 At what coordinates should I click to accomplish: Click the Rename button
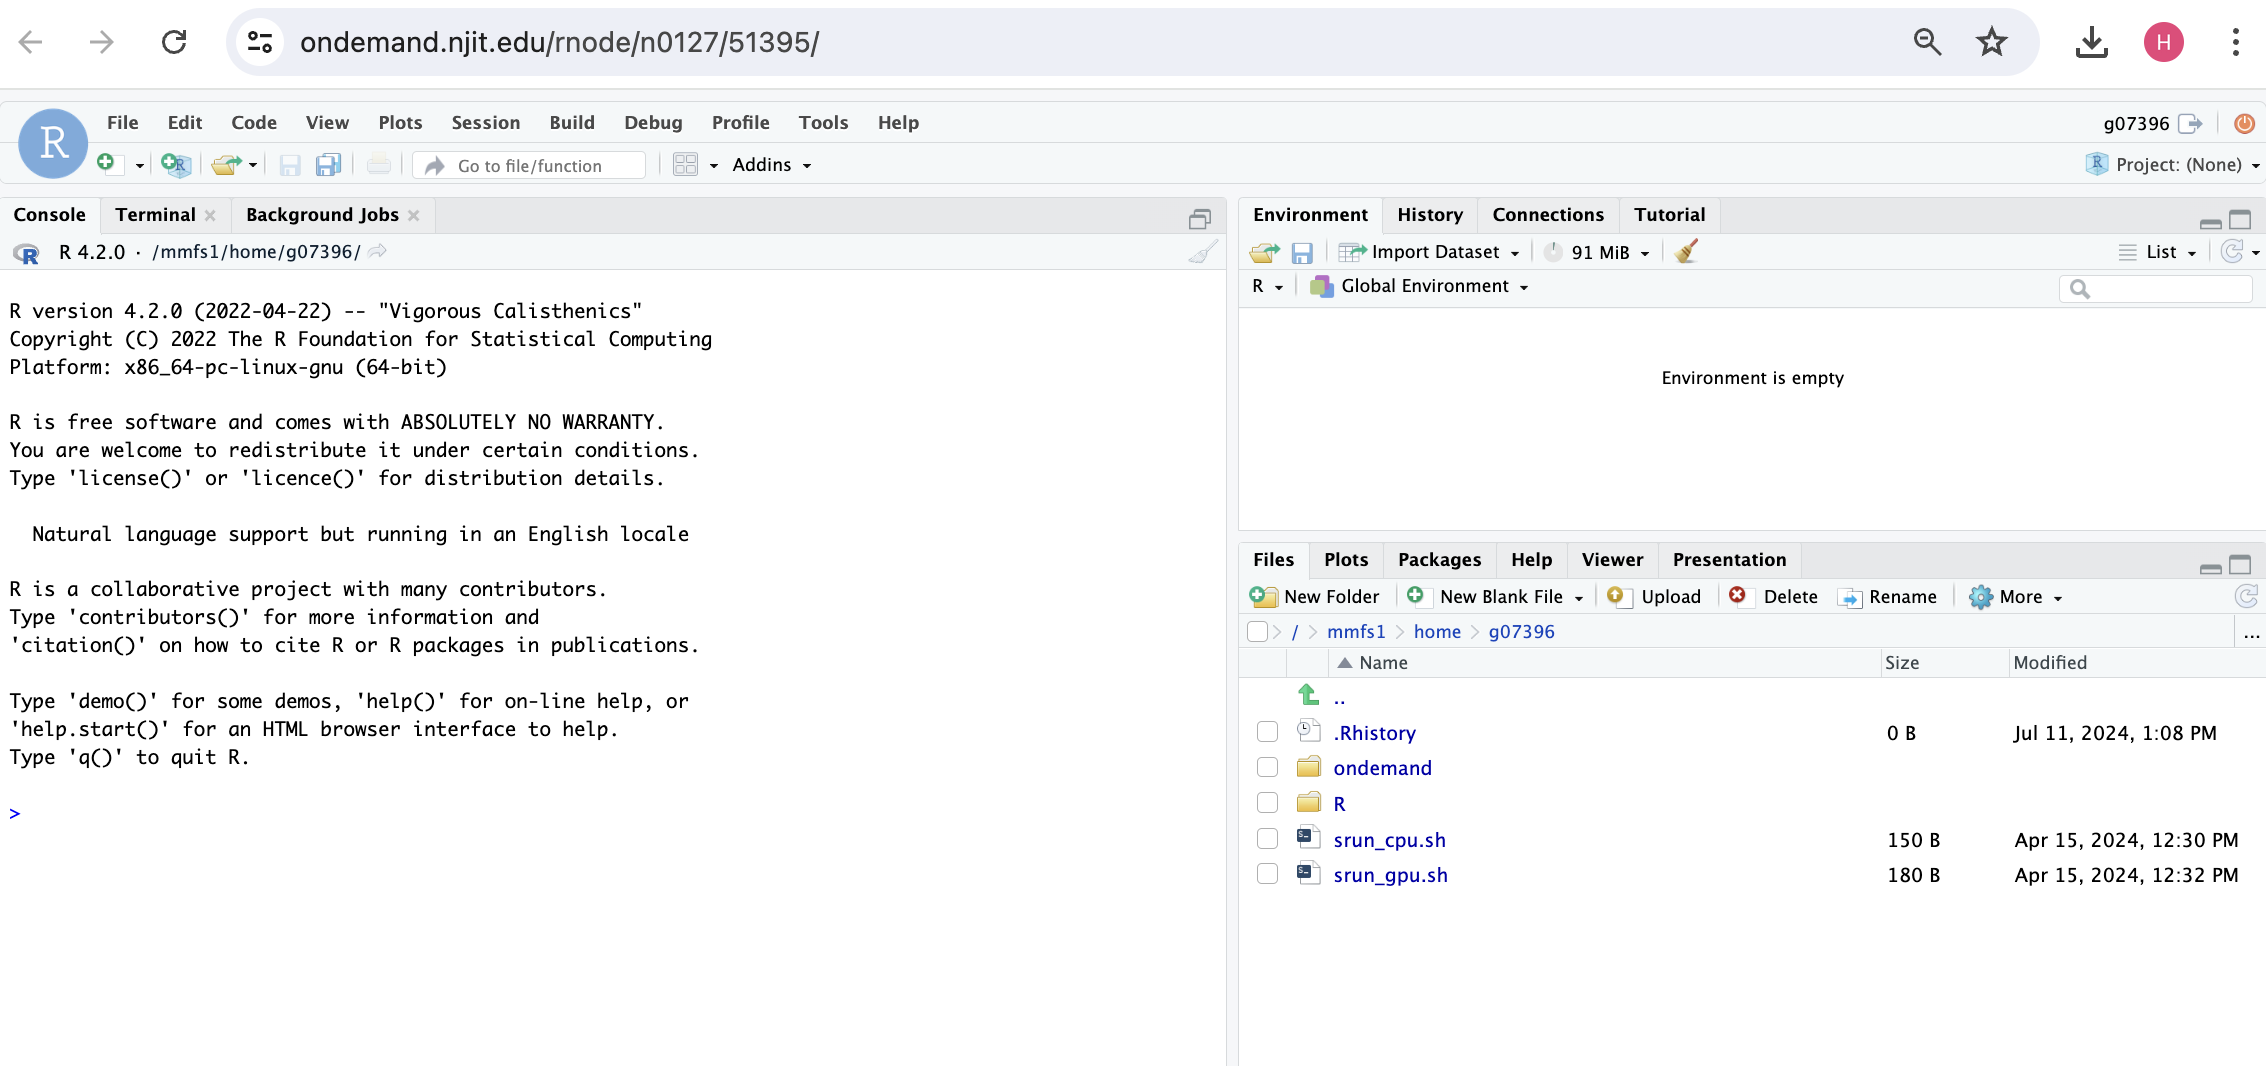click(1888, 597)
